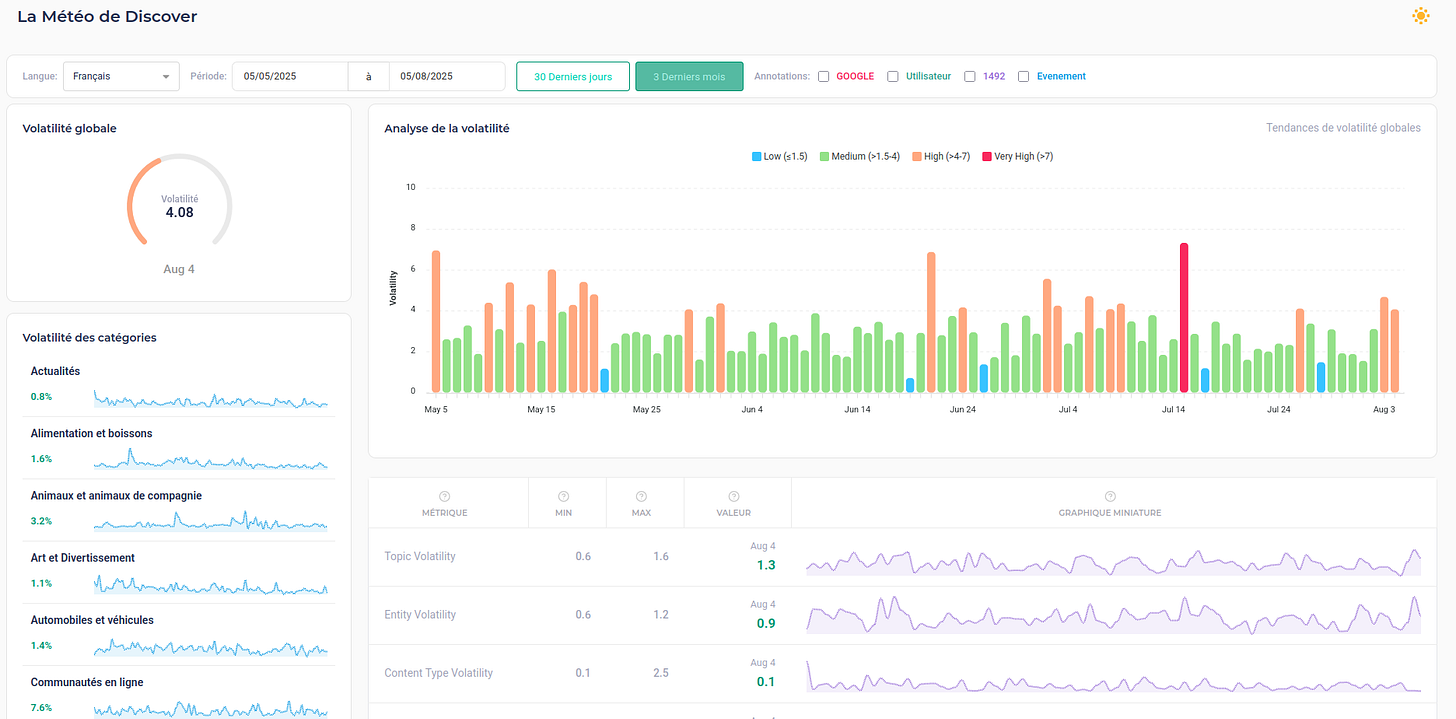Click the help icon above VALEUR
Viewport: 1456px width, 719px height.
[734, 496]
